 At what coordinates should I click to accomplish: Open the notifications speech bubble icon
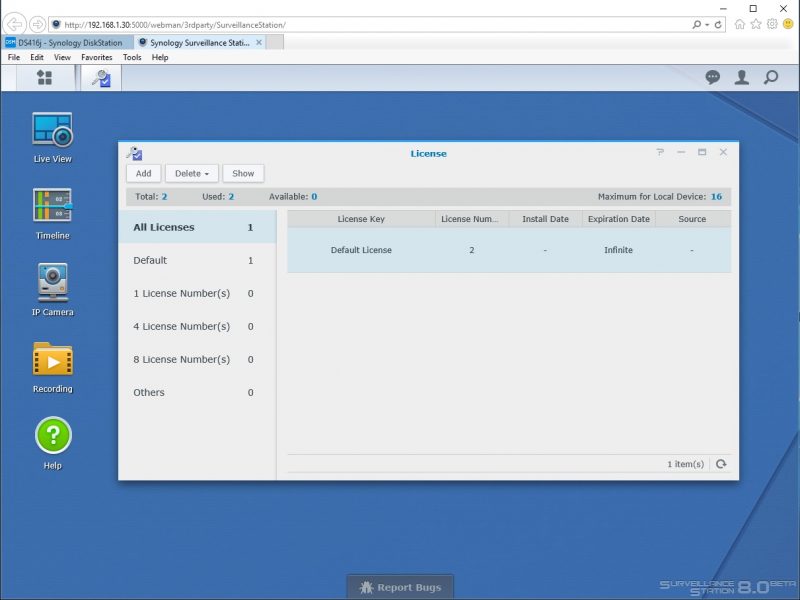tap(712, 78)
